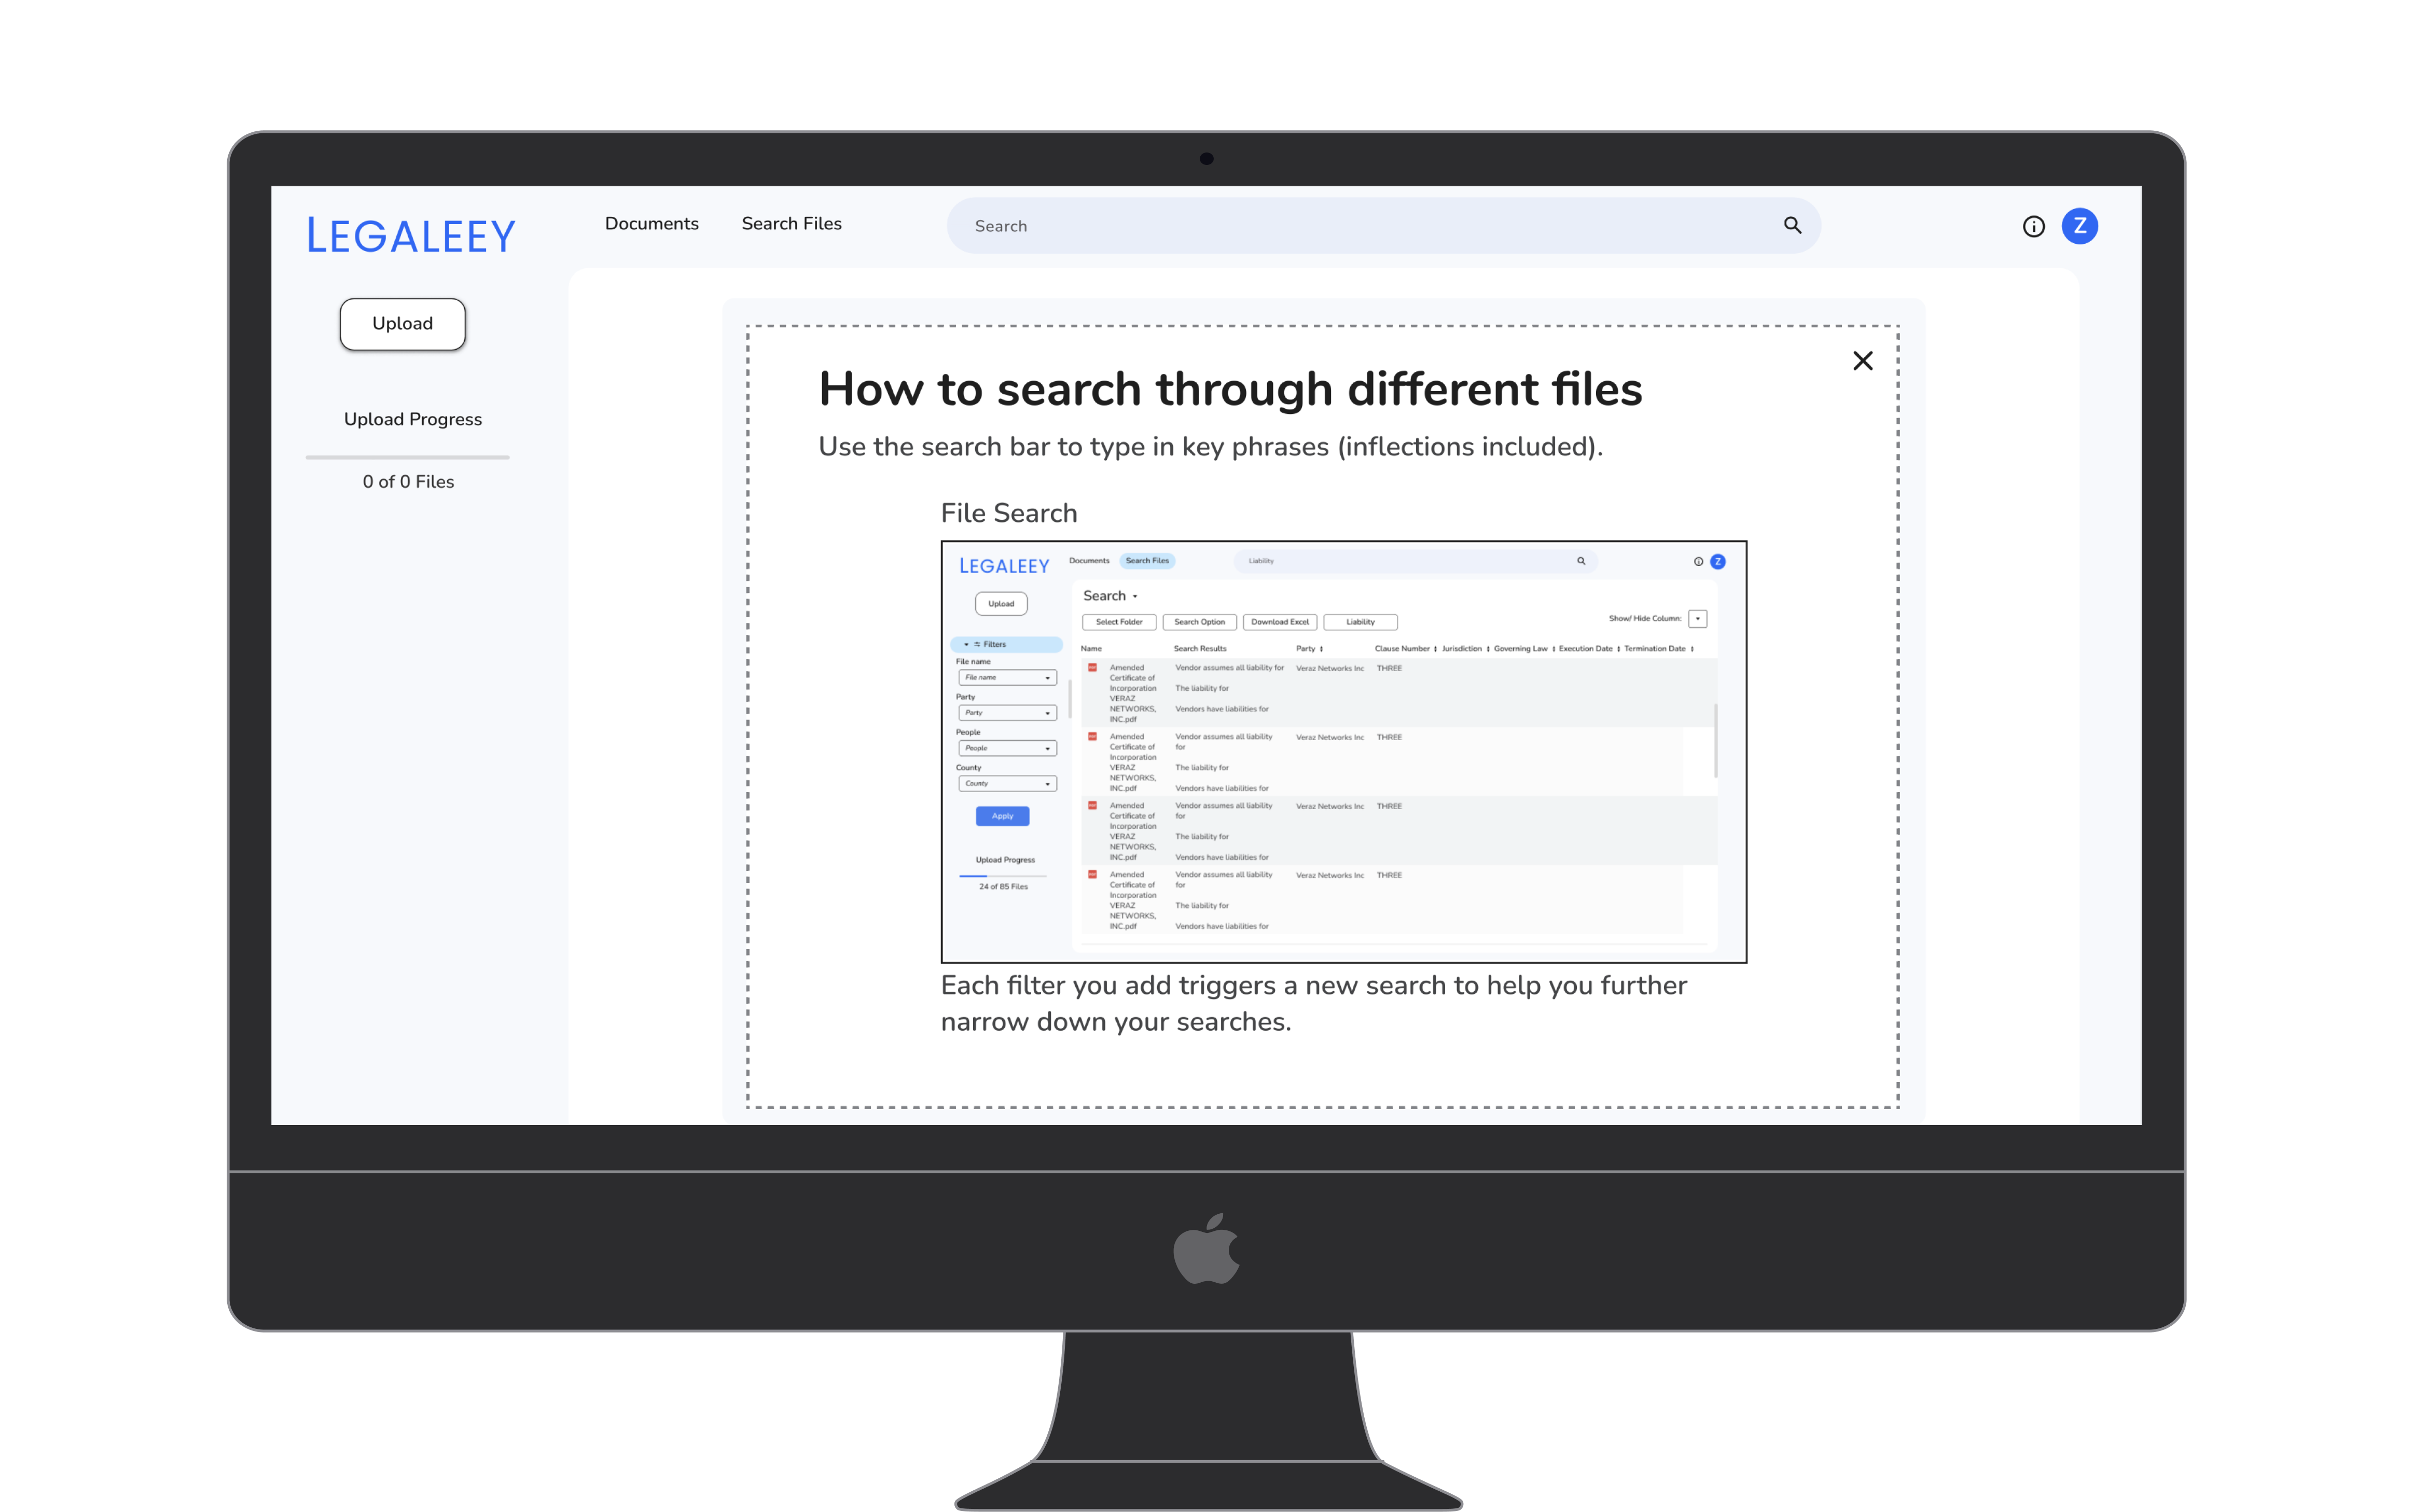
Task: Click the 'How to search through different files' heading
Action: (1231, 389)
